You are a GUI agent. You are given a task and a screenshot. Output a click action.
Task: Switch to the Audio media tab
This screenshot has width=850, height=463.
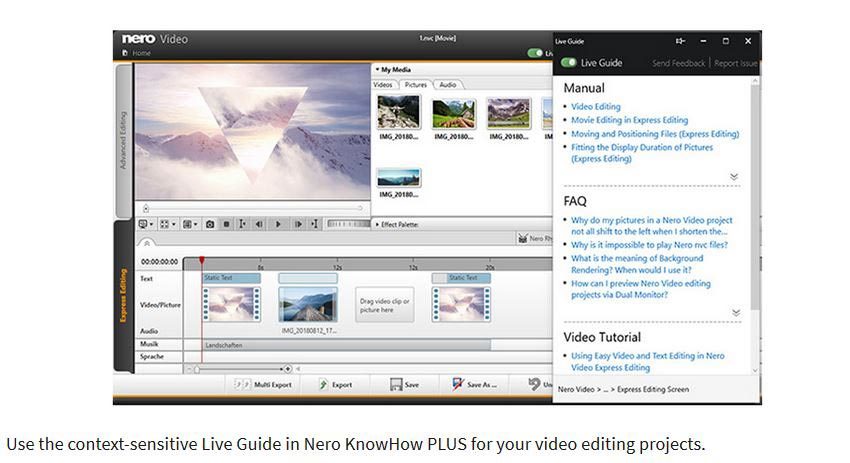click(448, 85)
